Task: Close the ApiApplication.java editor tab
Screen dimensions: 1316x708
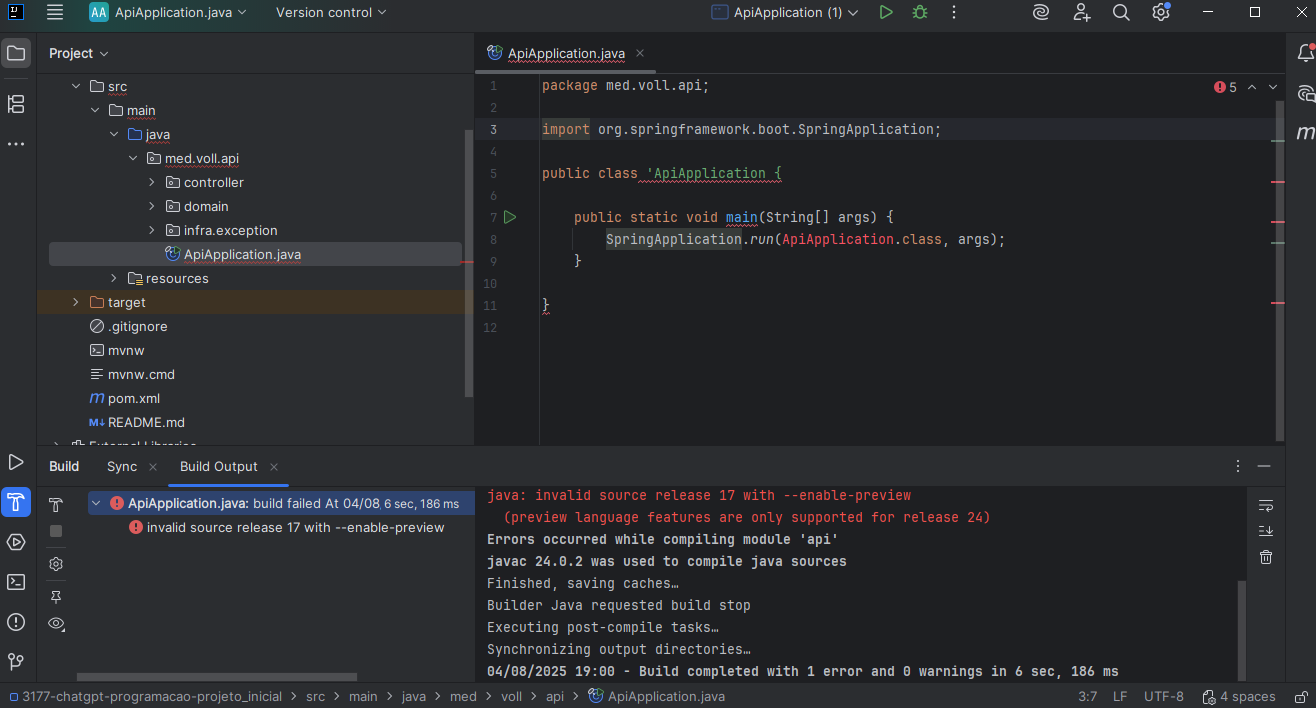Action: pos(640,53)
